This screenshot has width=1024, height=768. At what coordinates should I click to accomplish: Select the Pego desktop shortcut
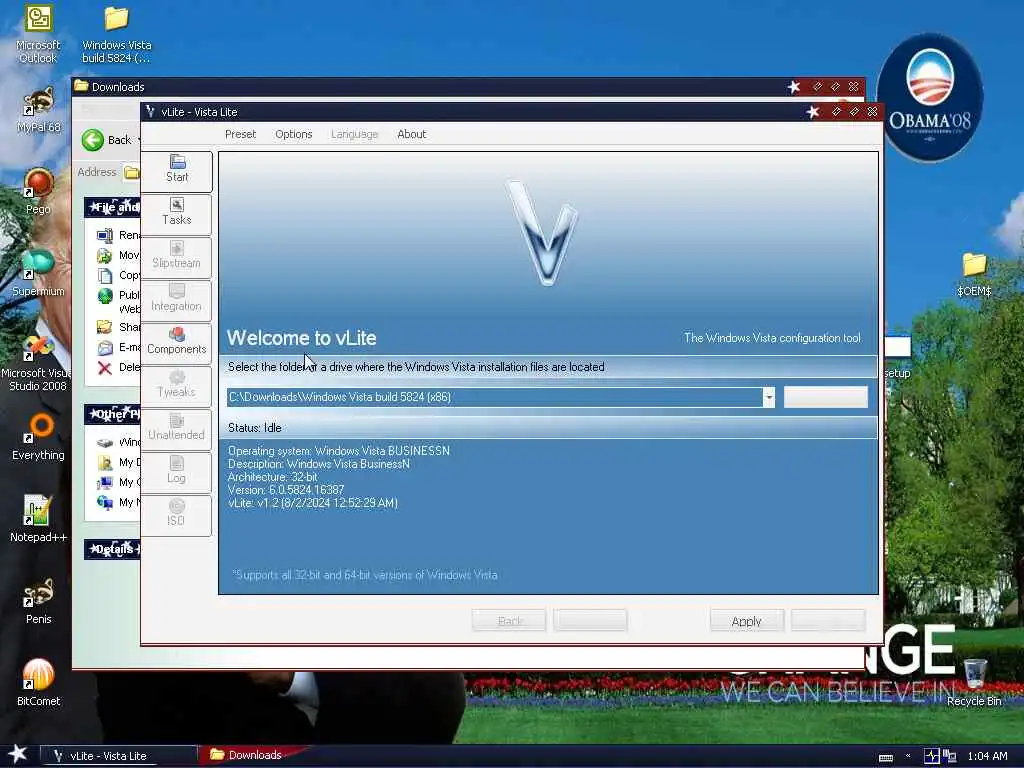coord(38,191)
